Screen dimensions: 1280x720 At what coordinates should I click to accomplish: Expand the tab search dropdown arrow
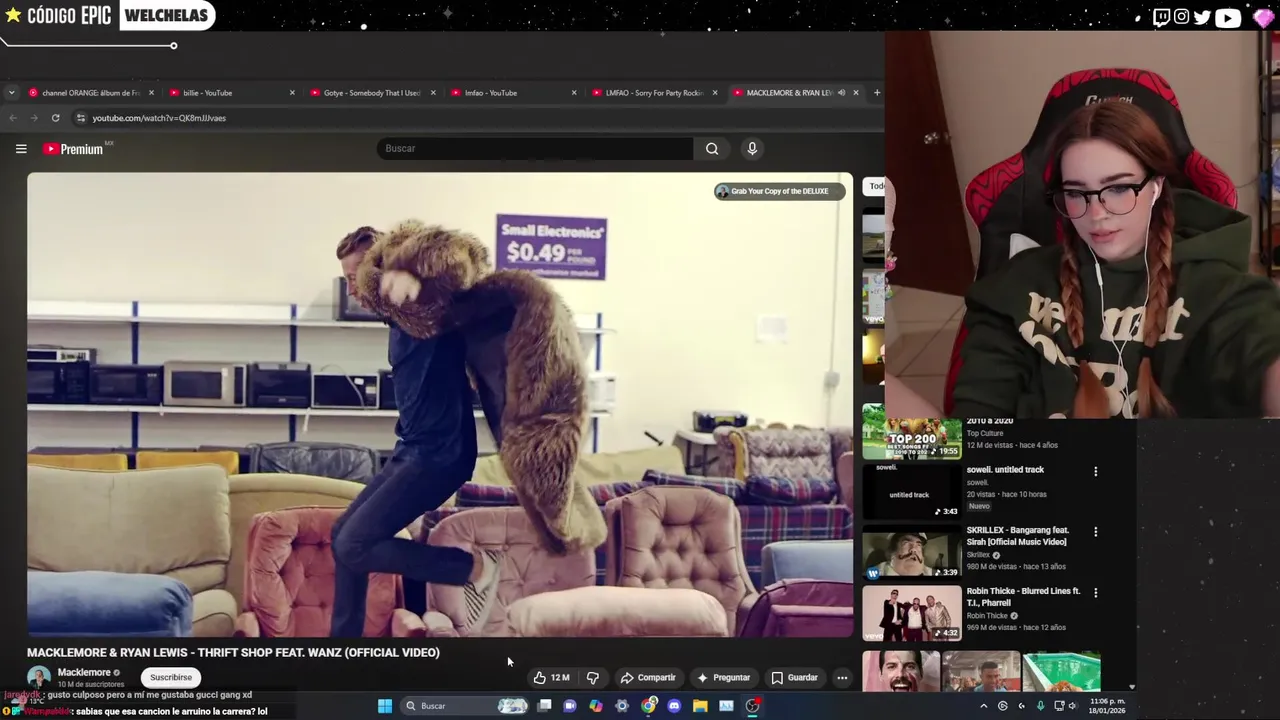point(11,93)
